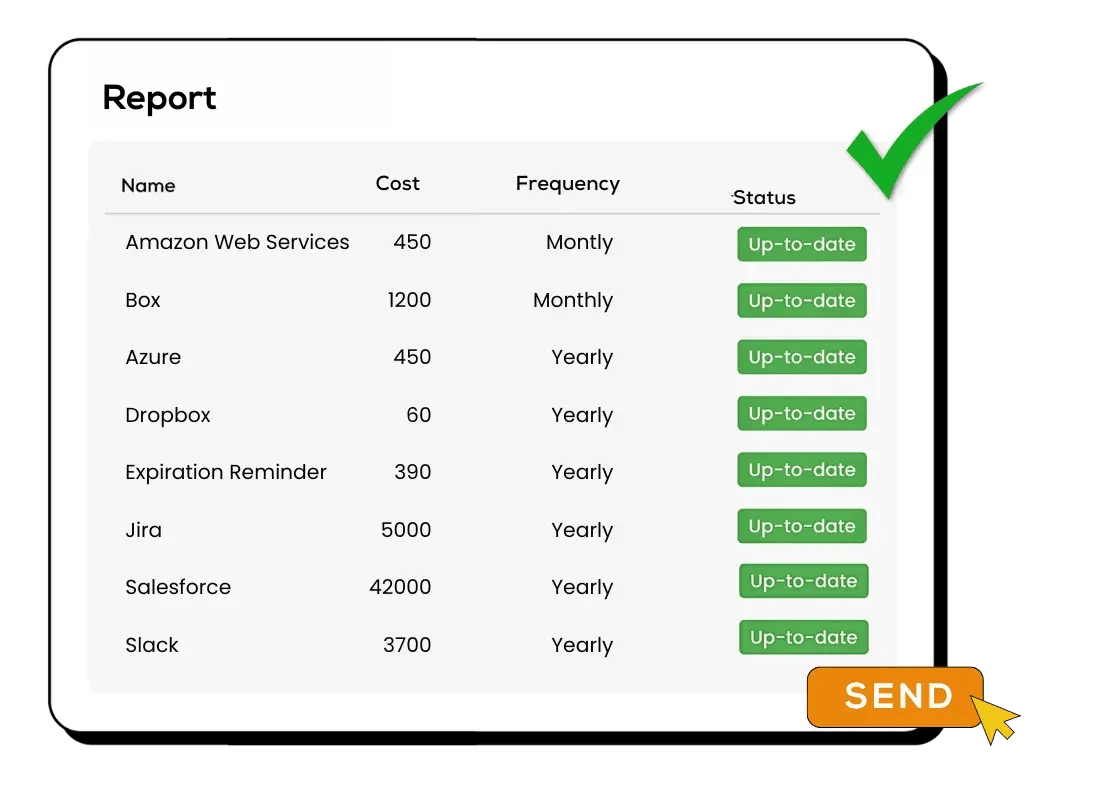The image size is (1100, 785).
Task: Click the Up-to-date status for Slack
Action: click(804, 637)
